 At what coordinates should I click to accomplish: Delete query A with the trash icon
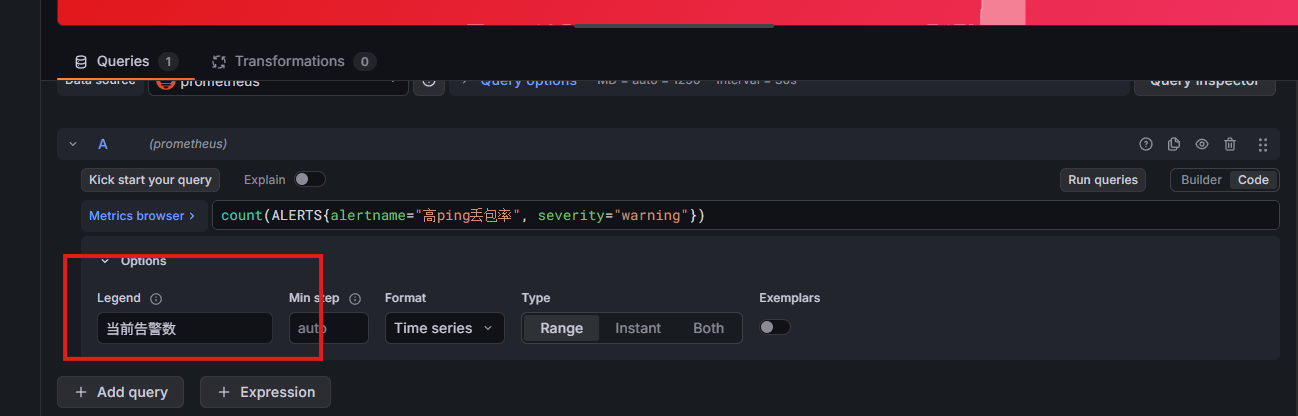click(1230, 144)
